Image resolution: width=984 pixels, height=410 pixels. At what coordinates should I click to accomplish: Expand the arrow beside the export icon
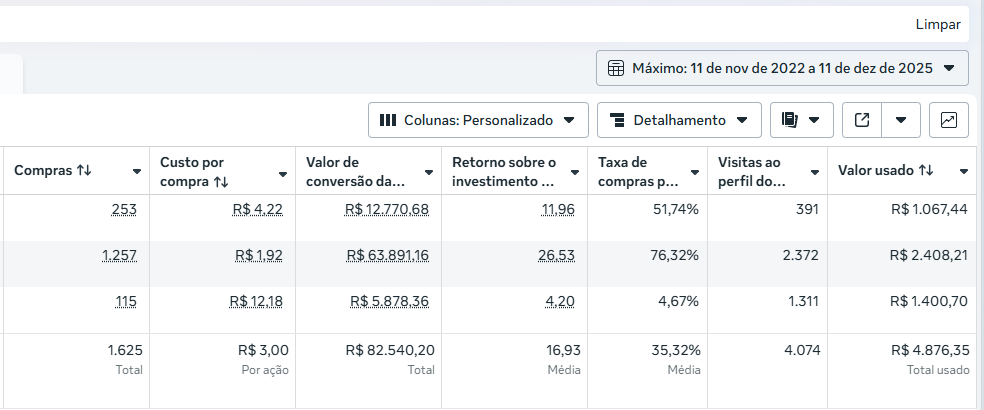point(901,120)
